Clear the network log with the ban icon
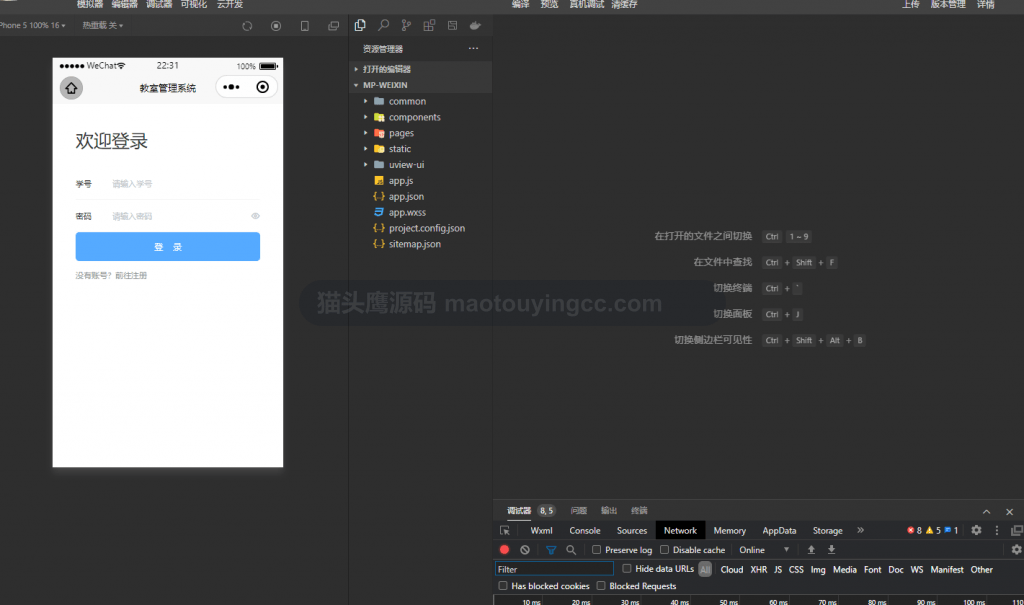 (x=524, y=549)
